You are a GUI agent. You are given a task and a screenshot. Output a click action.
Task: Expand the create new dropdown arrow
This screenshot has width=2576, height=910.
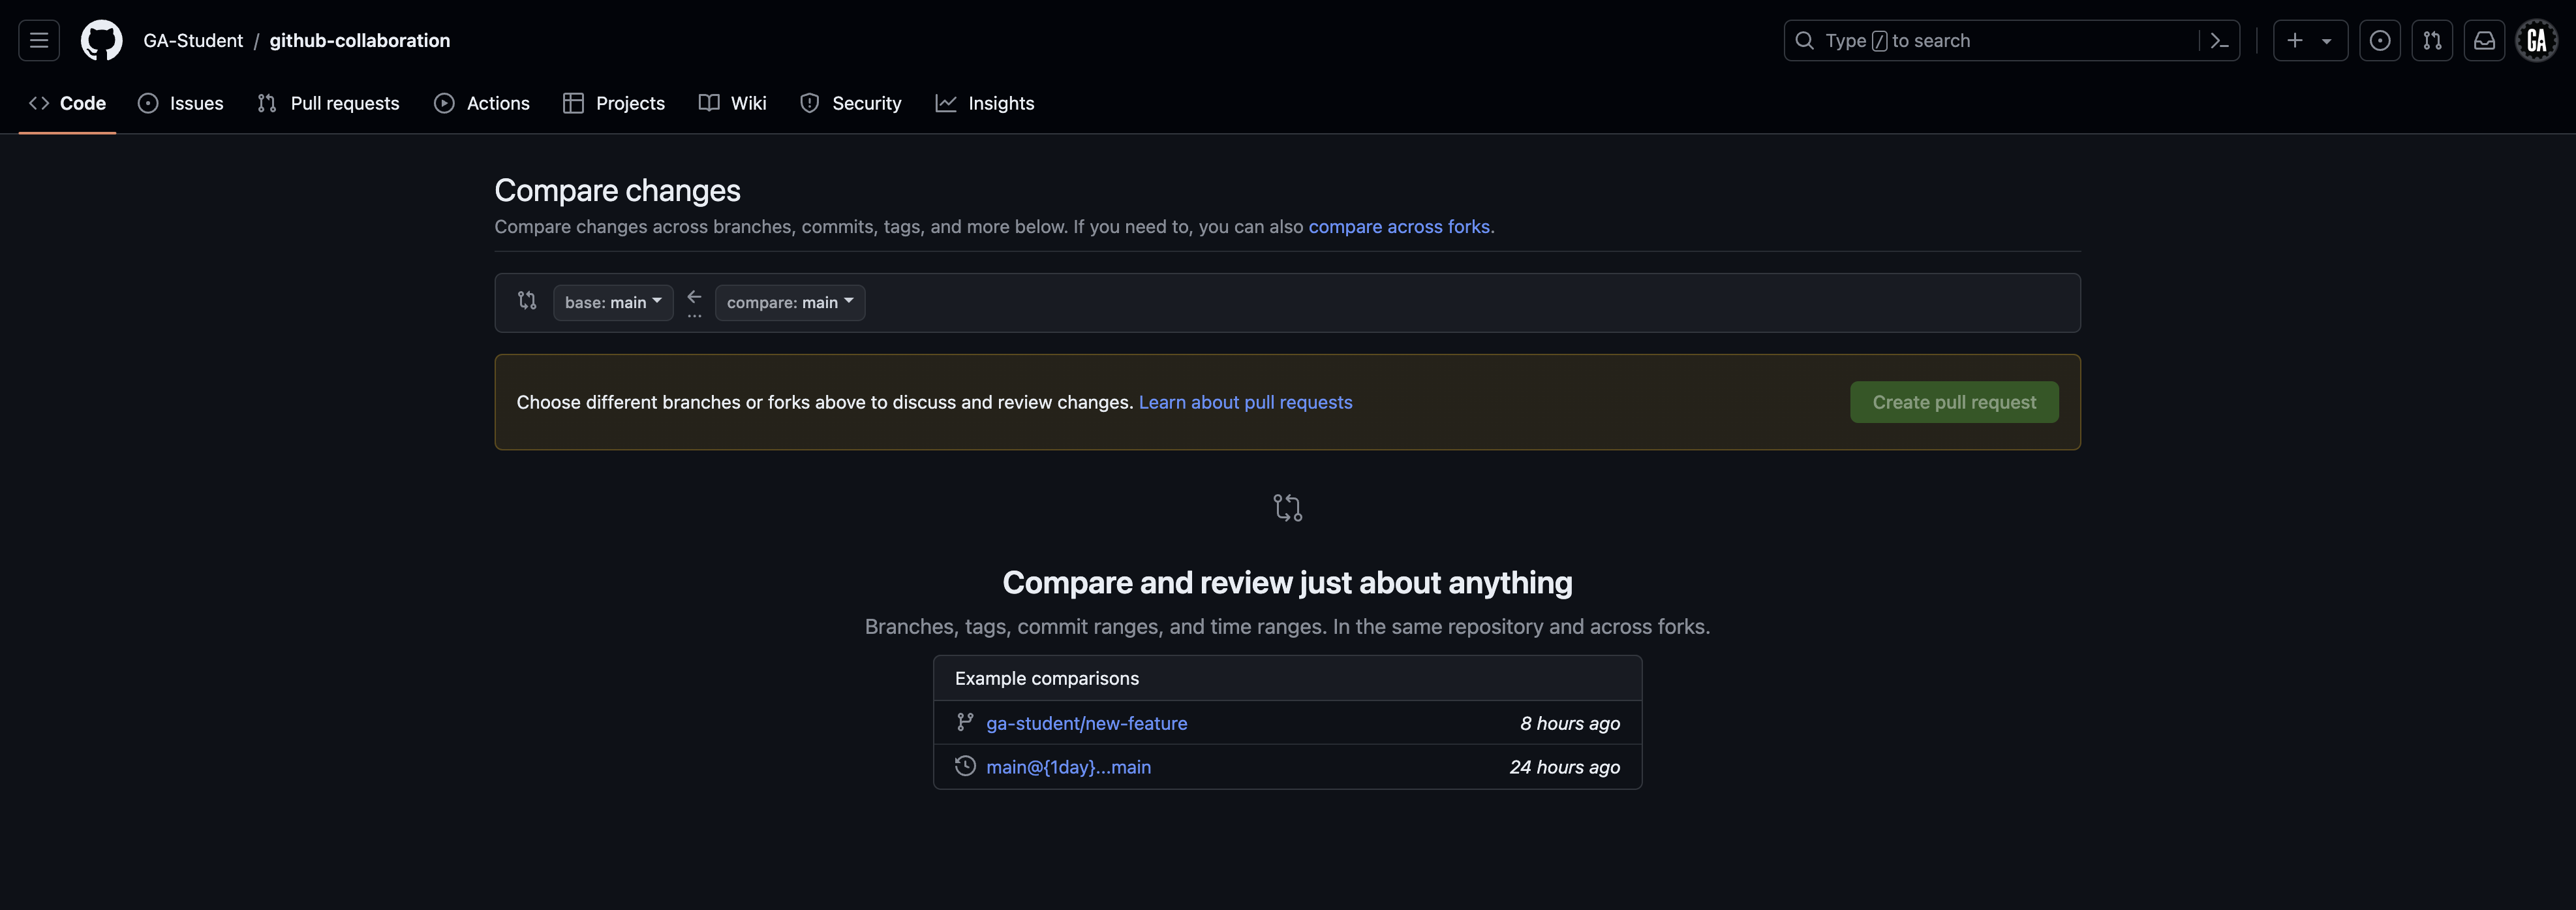click(2326, 40)
